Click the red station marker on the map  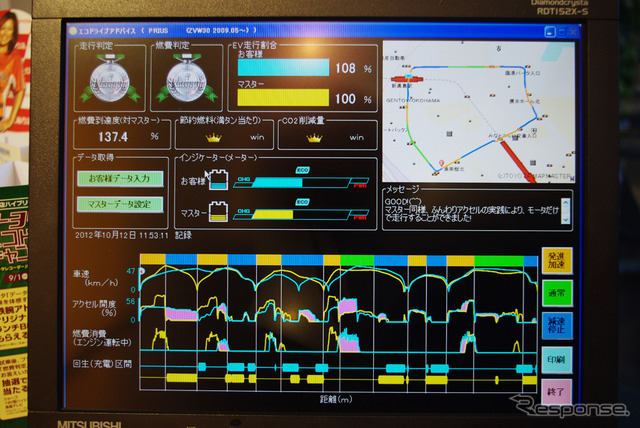coord(407,78)
